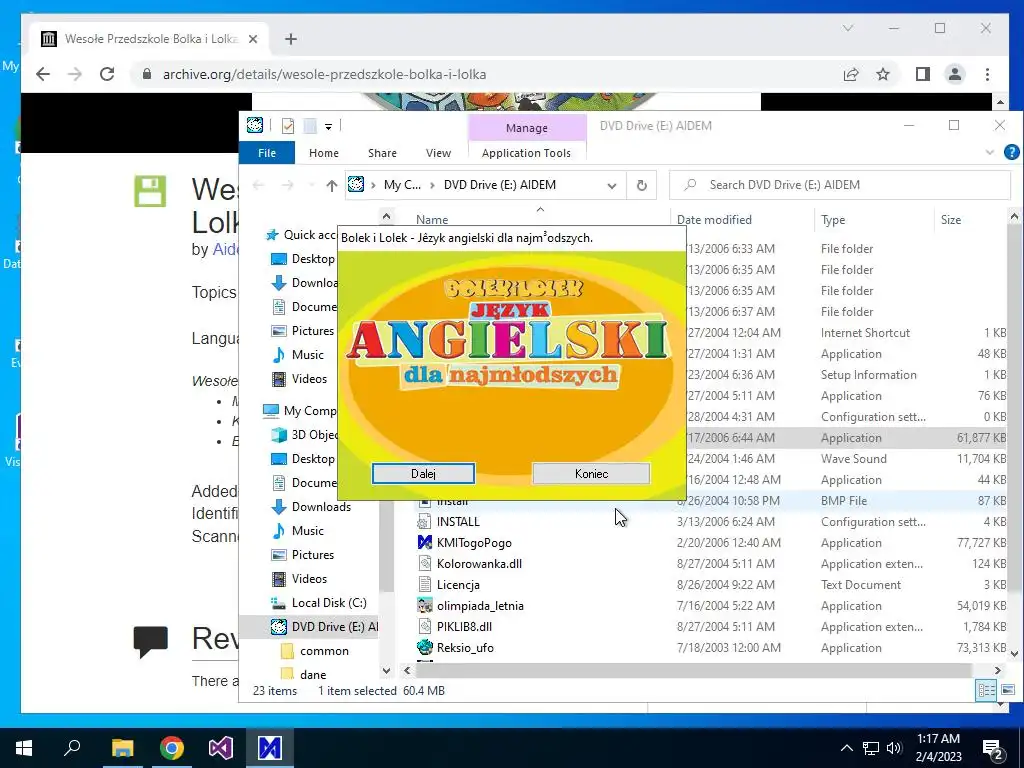Open Pictures under Quick access

[312, 330]
